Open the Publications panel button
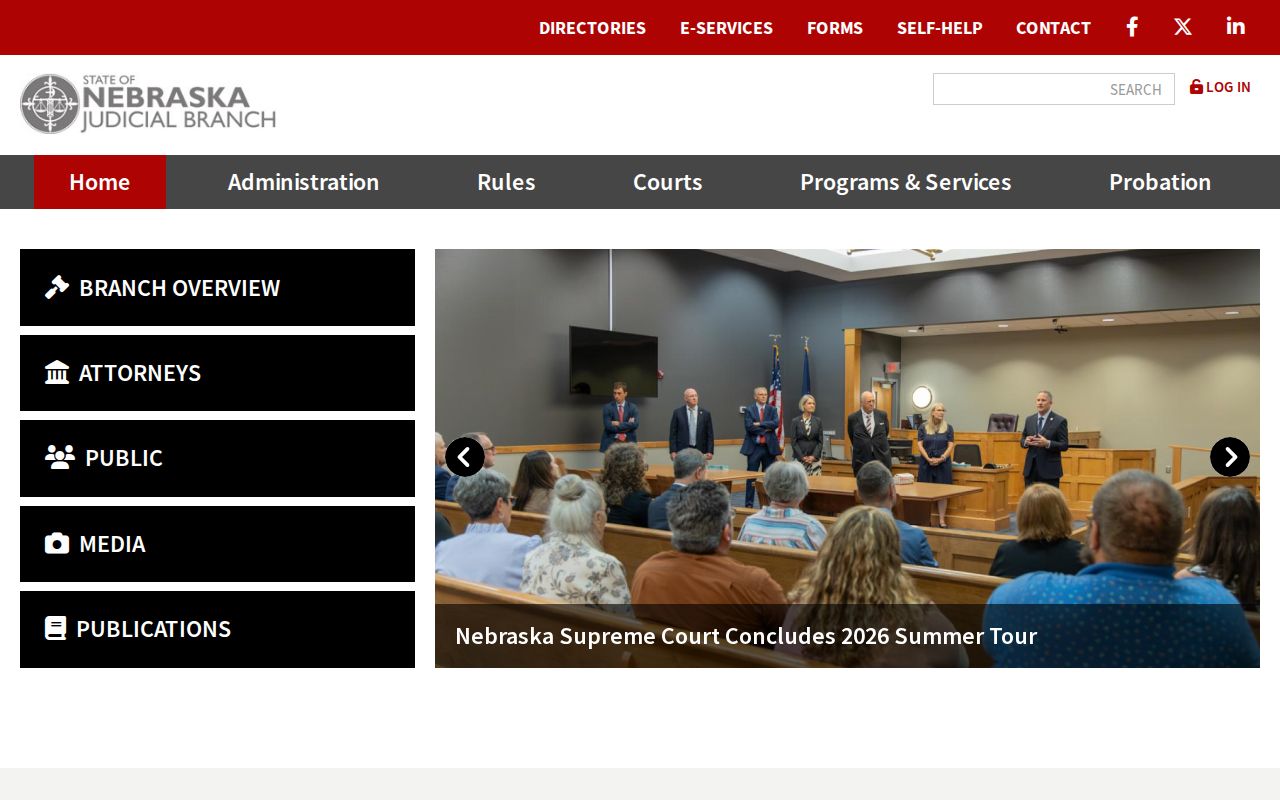This screenshot has width=1280, height=800. click(217, 629)
